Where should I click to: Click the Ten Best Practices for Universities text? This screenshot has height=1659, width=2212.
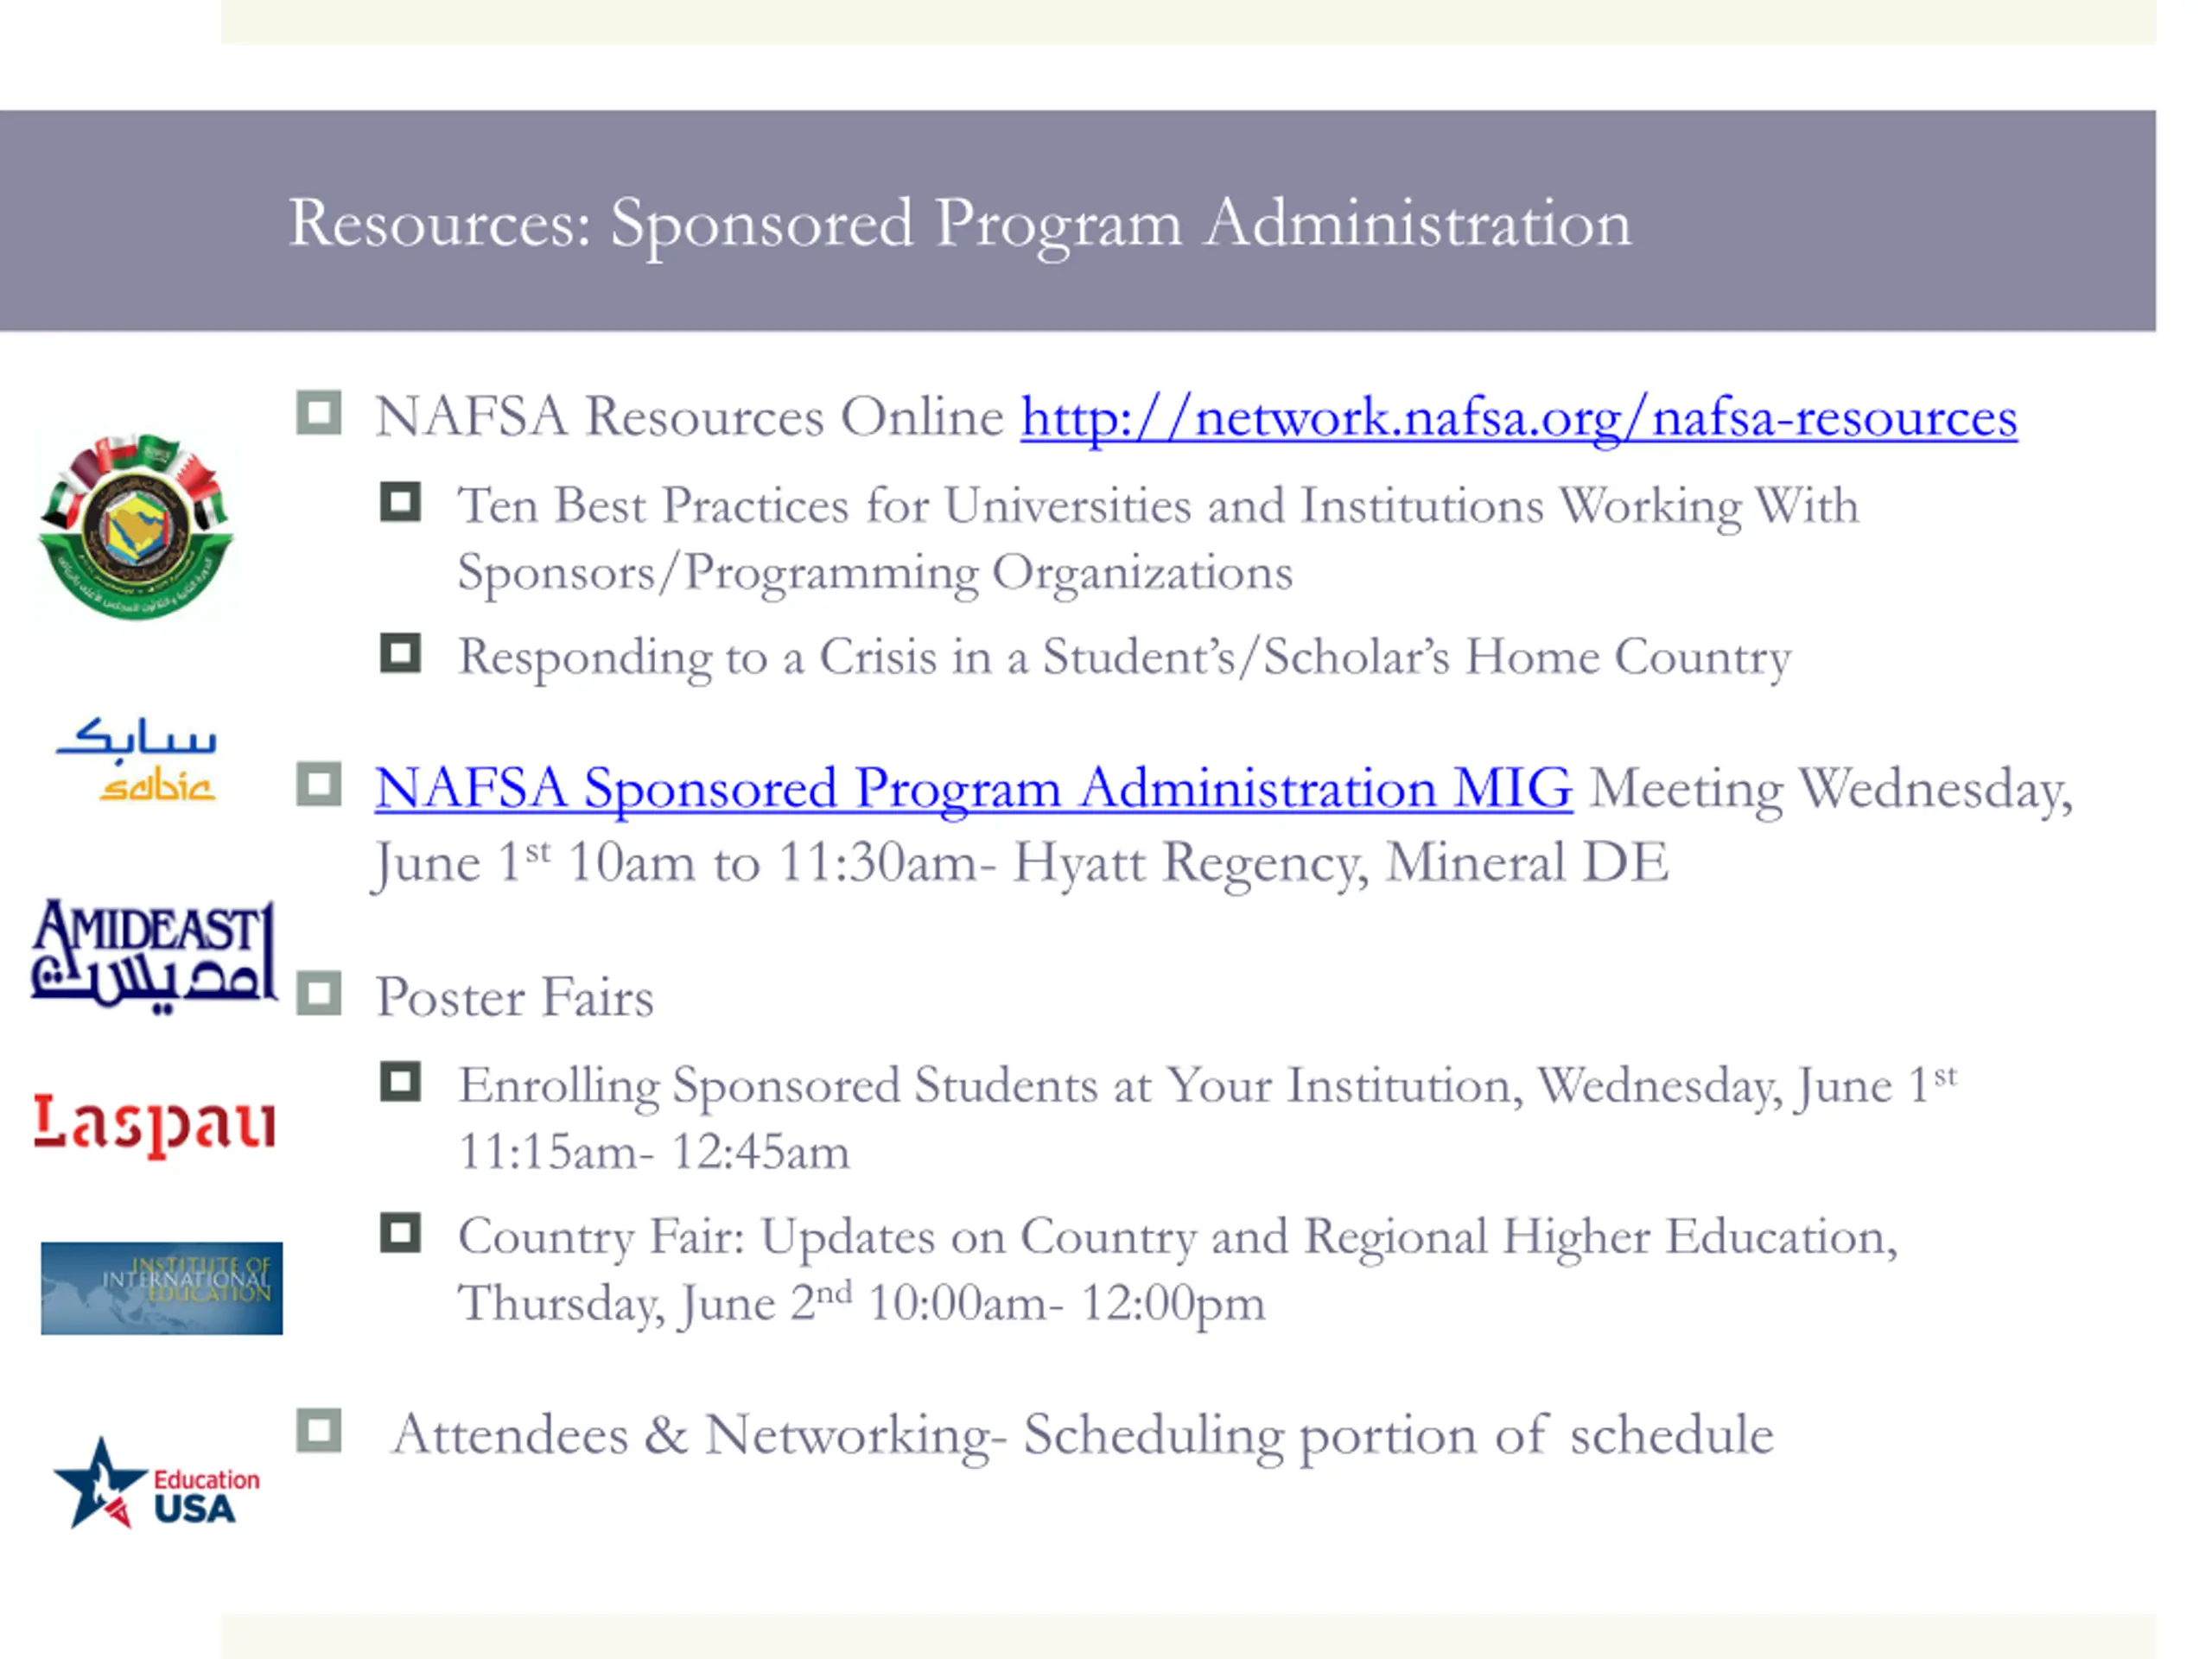1158,540
